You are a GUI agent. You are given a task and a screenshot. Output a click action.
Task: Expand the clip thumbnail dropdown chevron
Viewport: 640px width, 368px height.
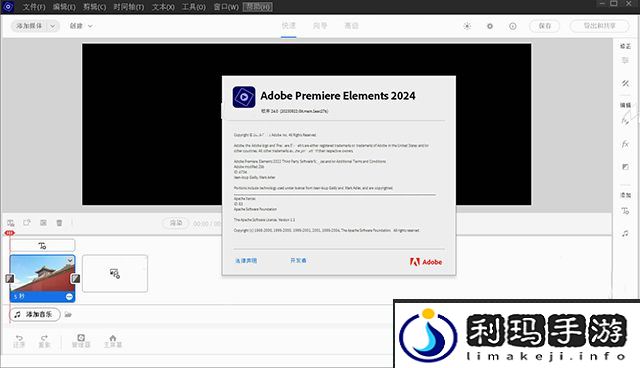click(70, 260)
